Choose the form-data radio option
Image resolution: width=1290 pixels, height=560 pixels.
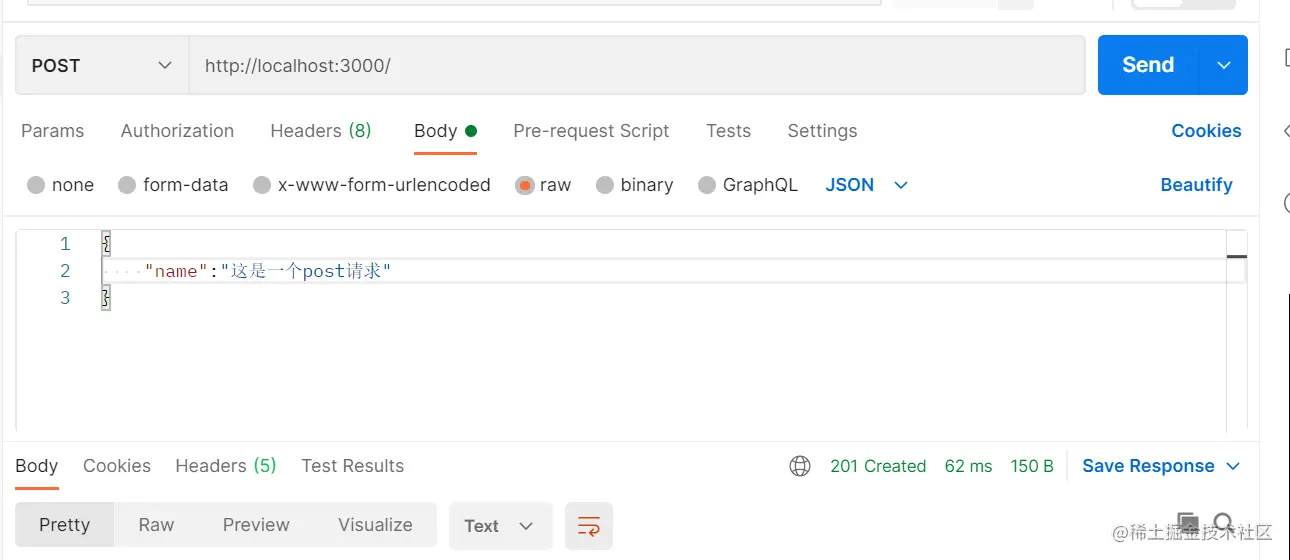pos(127,185)
